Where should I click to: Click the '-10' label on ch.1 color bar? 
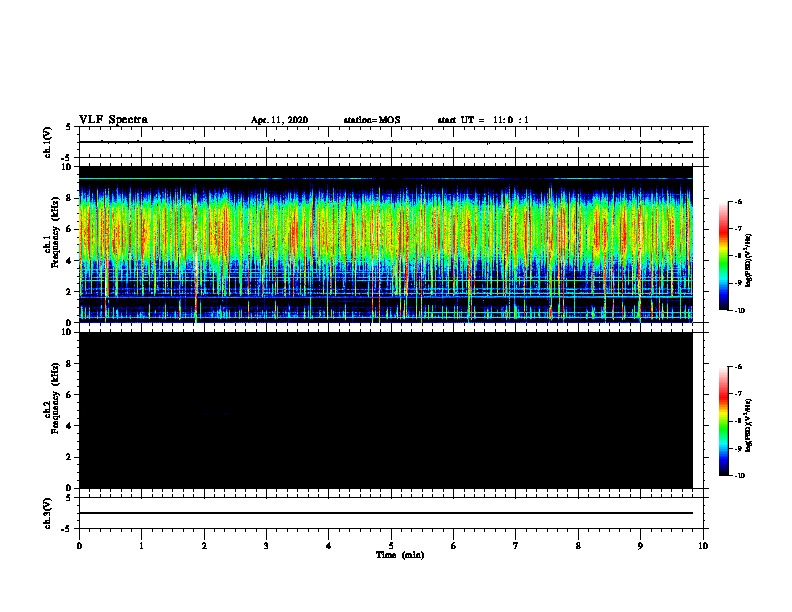pos(739,311)
